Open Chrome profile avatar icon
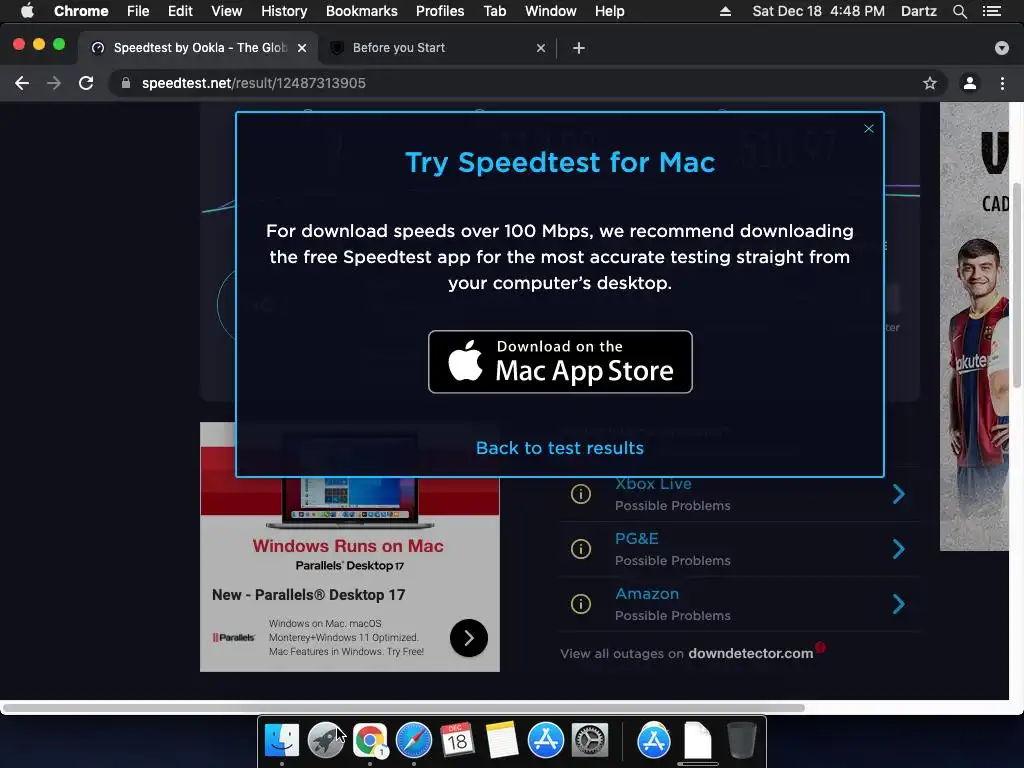This screenshot has height=768, width=1024. [x=969, y=83]
